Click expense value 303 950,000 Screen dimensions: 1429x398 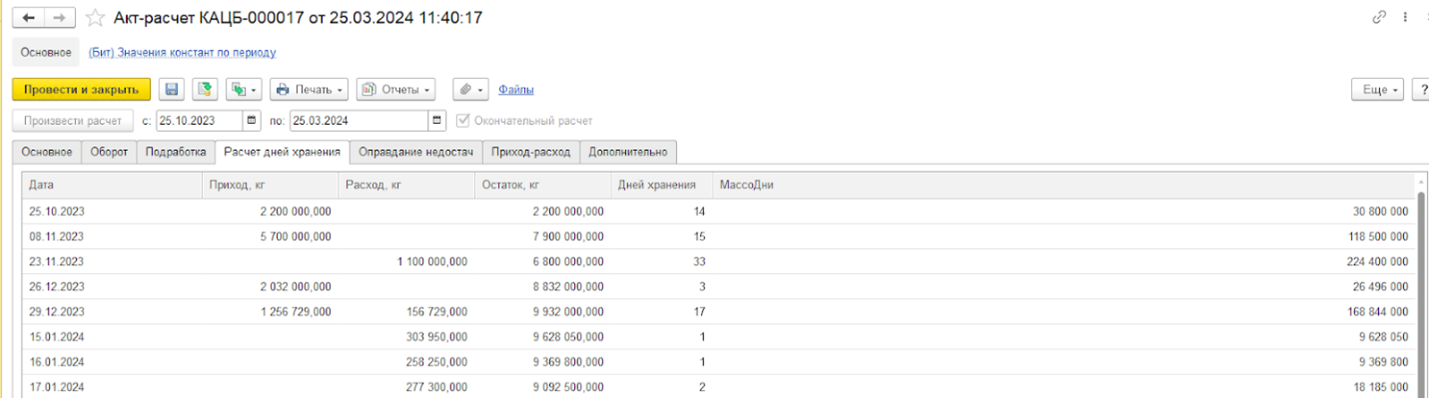(x=438, y=336)
